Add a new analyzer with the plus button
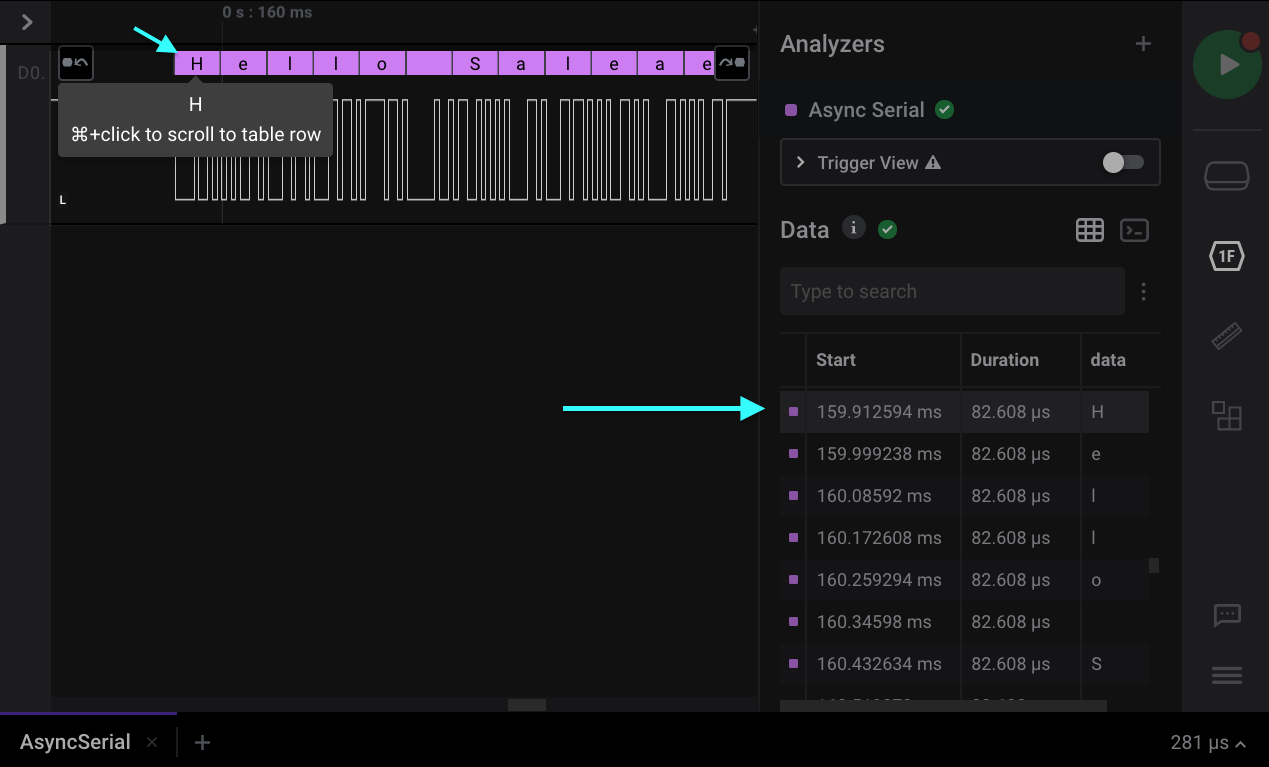Image resolution: width=1269 pixels, height=767 pixels. pyautogui.click(x=1142, y=43)
